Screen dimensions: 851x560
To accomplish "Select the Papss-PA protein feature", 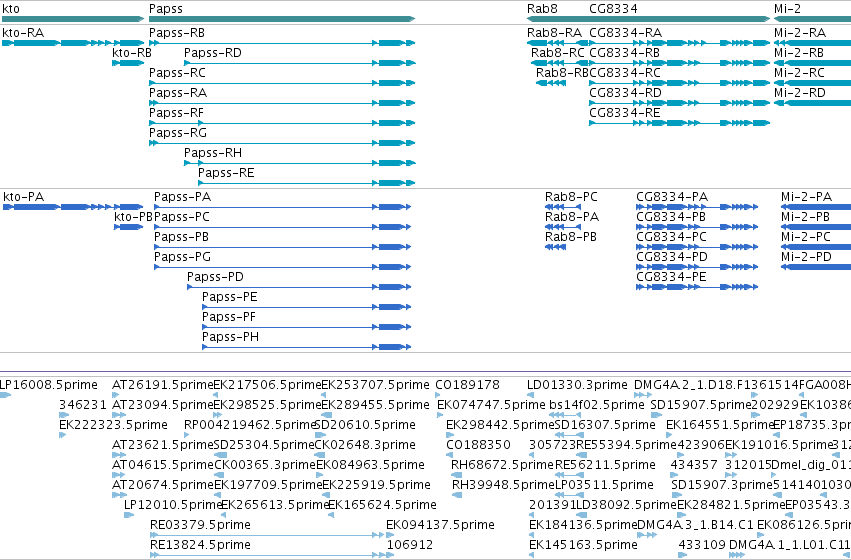I will tap(283, 207).
